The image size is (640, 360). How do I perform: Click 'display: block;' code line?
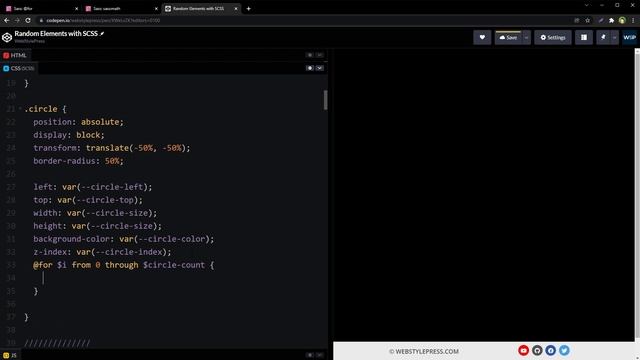(69, 135)
